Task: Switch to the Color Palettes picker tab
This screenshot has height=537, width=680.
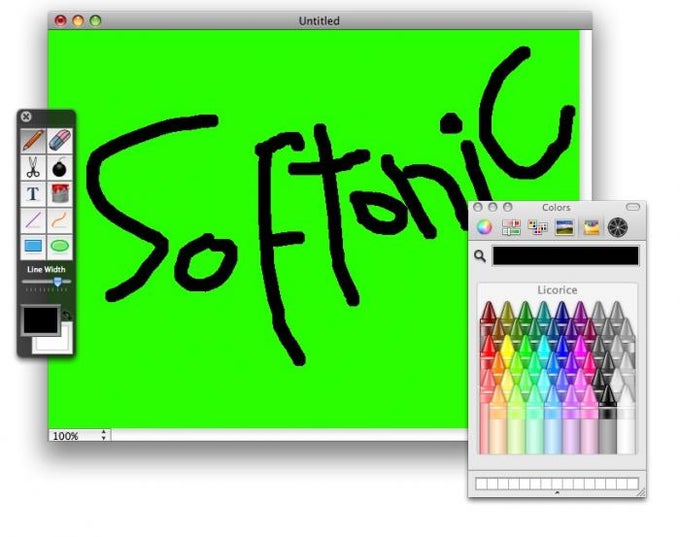Action: 538,227
